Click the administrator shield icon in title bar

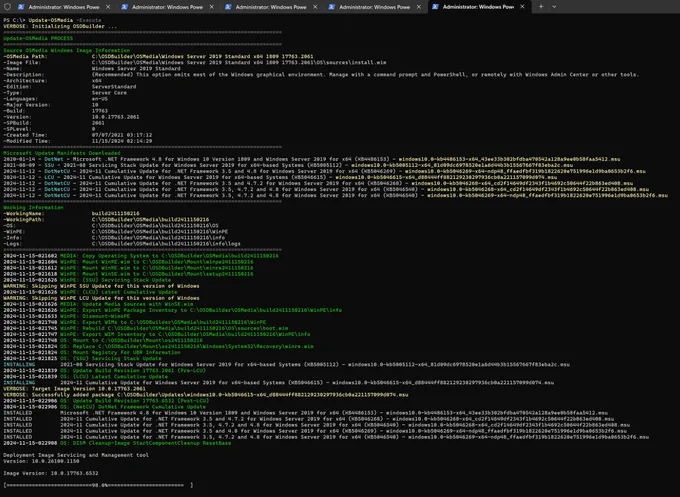point(7,7)
